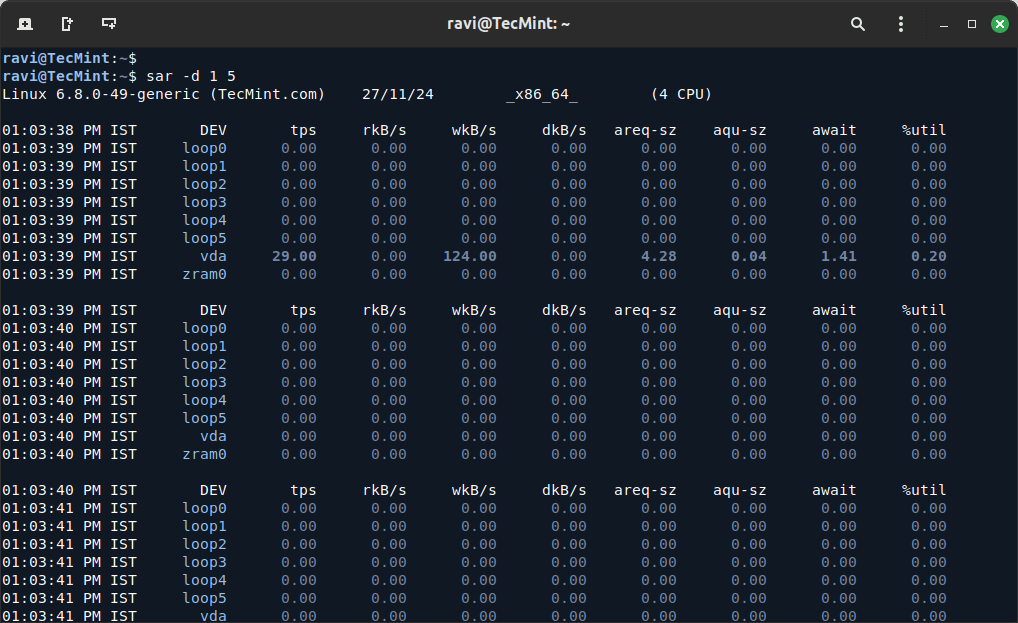Screen dimensions: 1018x623
Task: Click the bold 29.00 tps value
Action: pyautogui.click(x=294, y=256)
